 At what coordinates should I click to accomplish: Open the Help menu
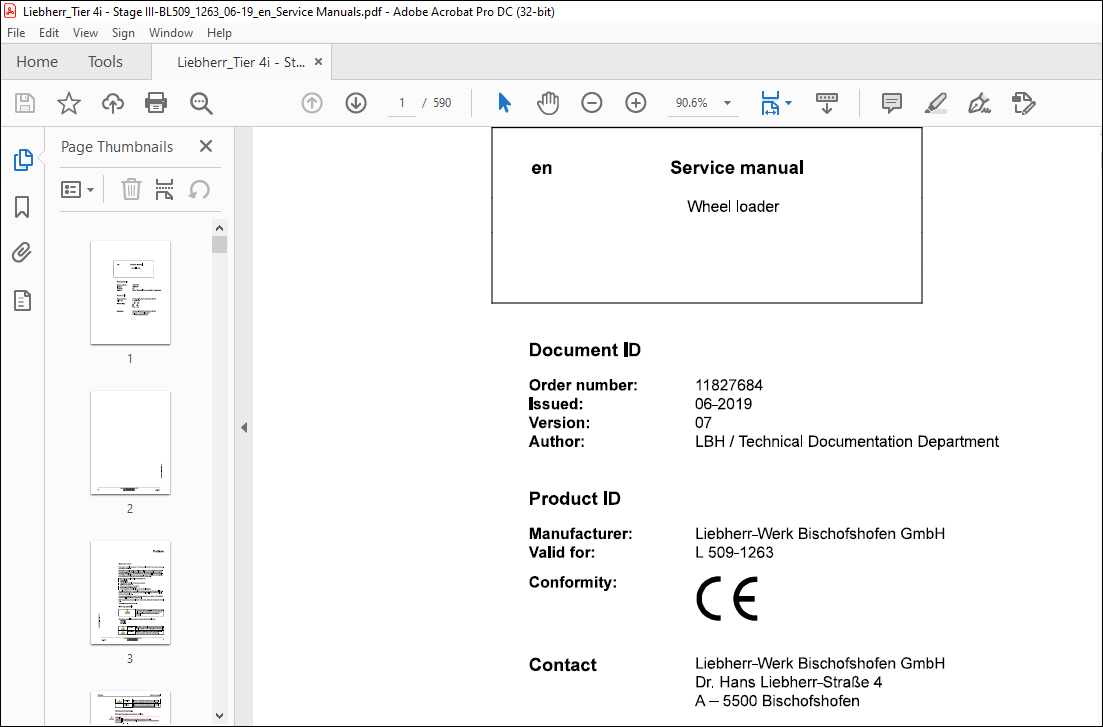[x=219, y=33]
